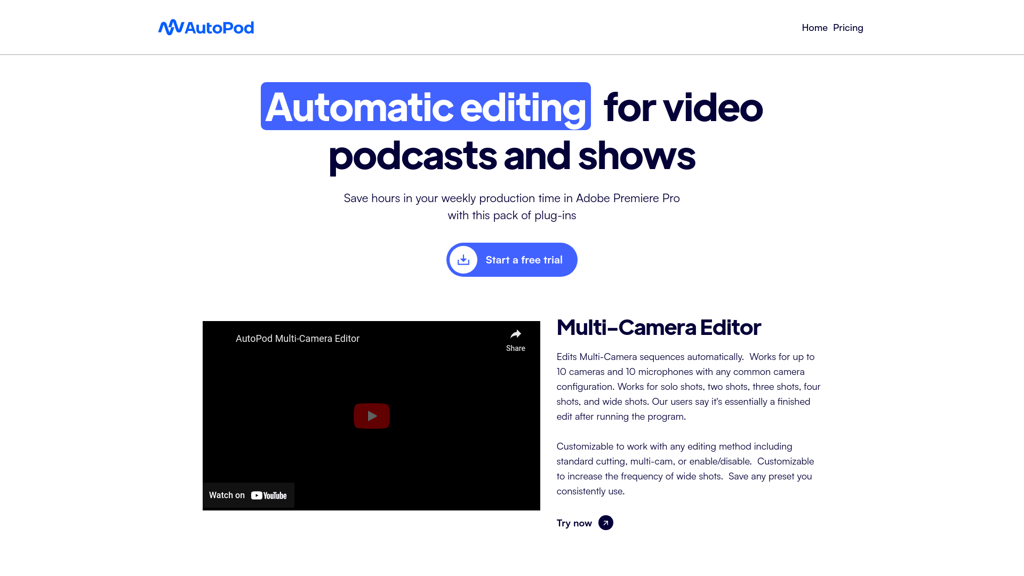The width and height of the screenshot is (1024, 576).
Task: Click the Multi-Camera Editor heading
Action: 658,327
